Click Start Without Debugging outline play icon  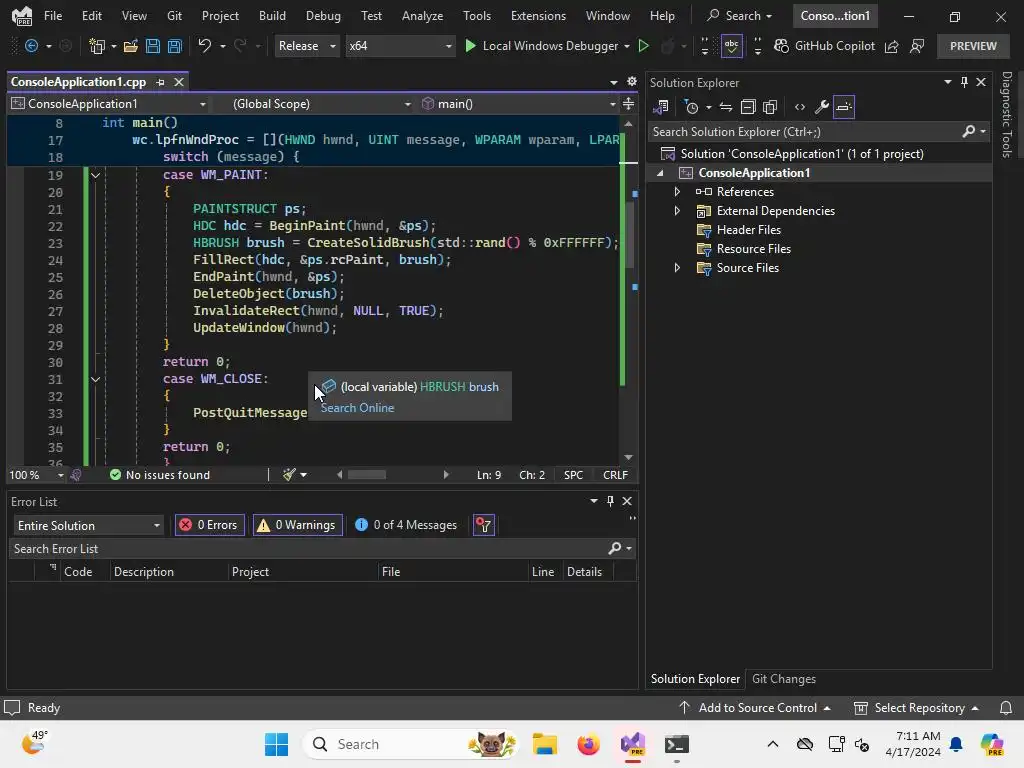coord(643,46)
